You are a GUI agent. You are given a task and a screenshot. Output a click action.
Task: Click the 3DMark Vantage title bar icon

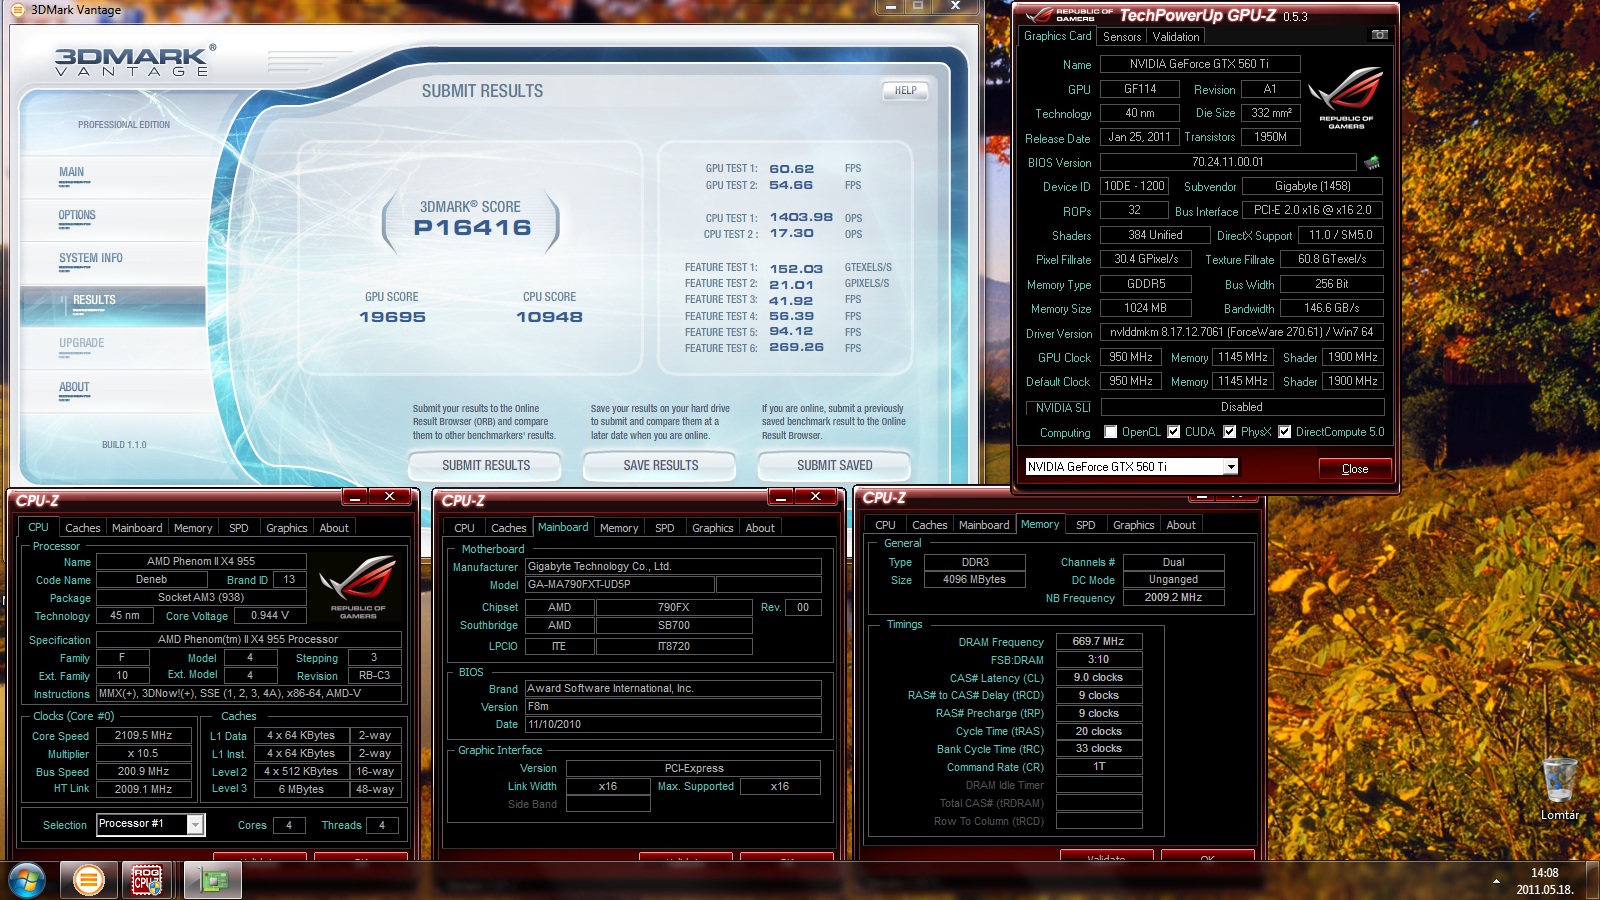tap(18, 10)
